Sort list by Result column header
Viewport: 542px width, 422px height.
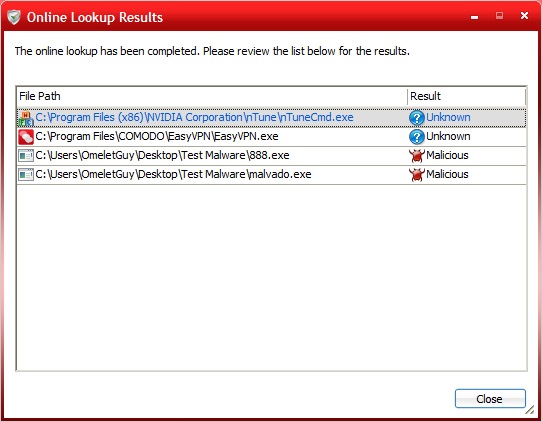pyautogui.click(x=466, y=96)
